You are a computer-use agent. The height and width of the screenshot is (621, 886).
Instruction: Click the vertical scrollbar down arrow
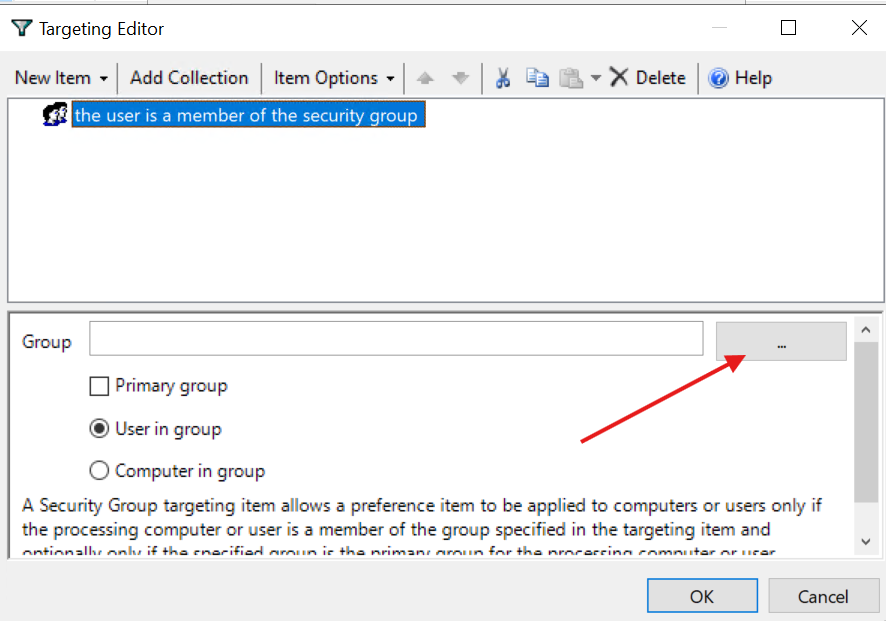coord(866,541)
